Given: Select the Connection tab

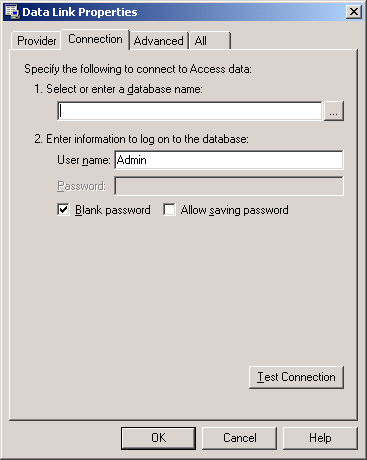Looking at the screenshot, I should click(95, 39).
